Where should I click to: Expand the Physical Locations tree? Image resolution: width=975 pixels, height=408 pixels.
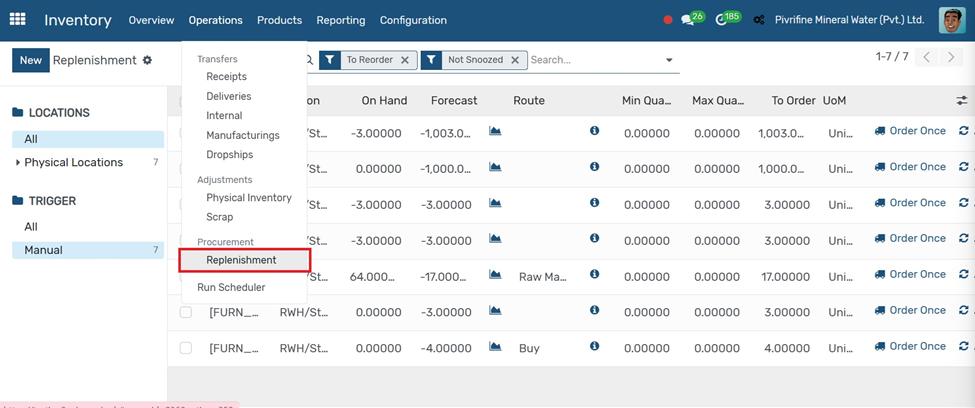[17, 163]
